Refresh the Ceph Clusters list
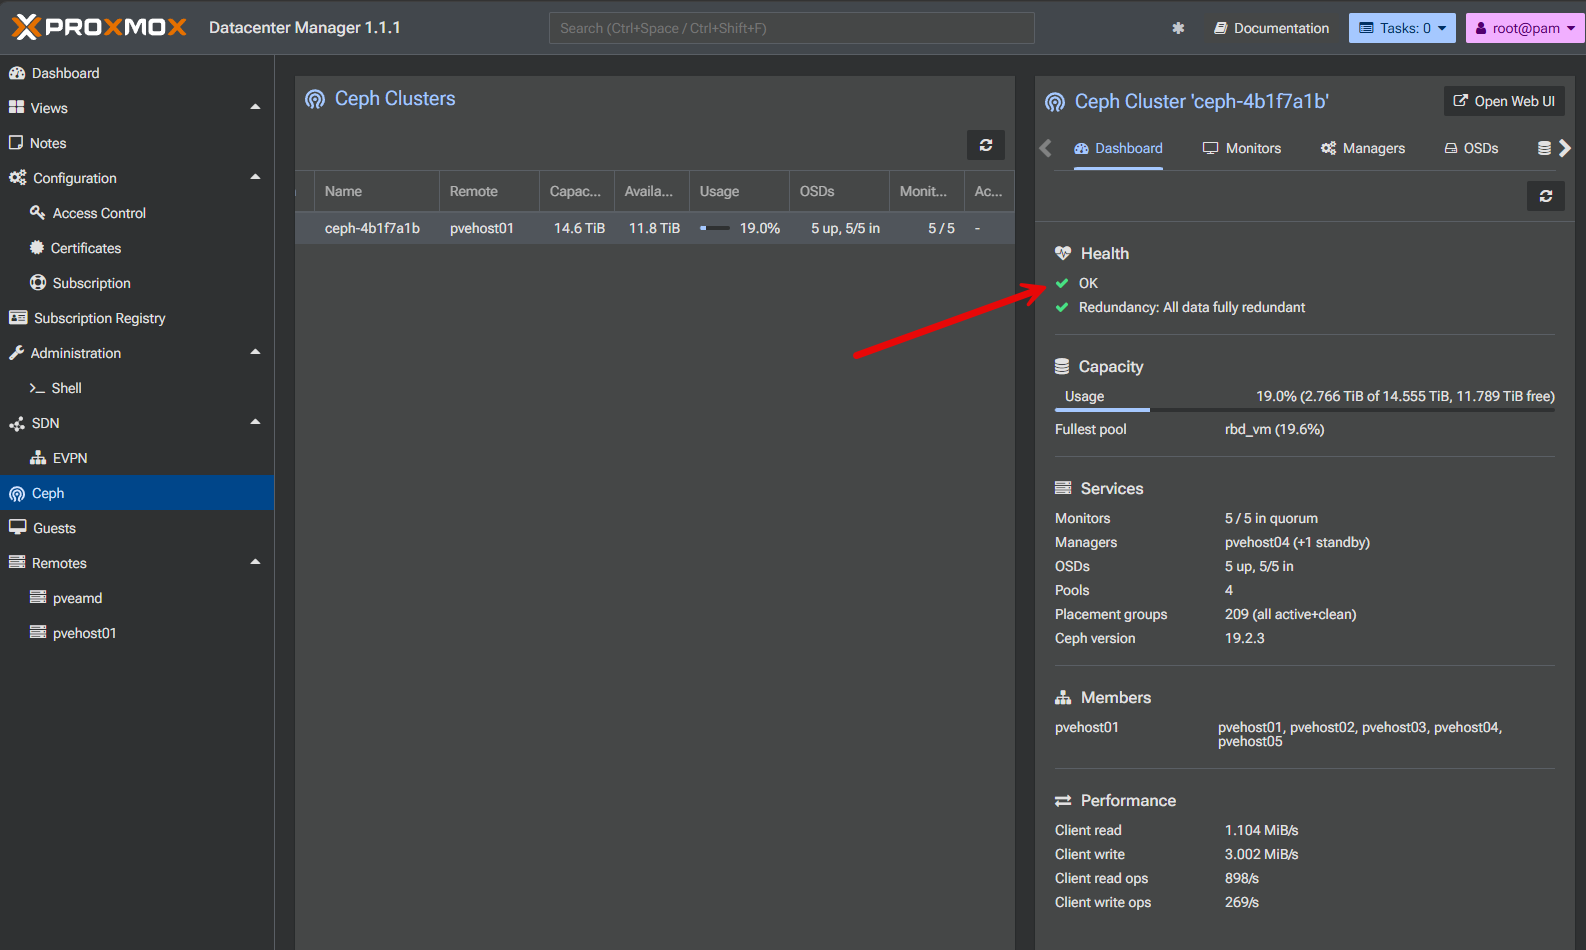The width and height of the screenshot is (1586, 950). 986,145
